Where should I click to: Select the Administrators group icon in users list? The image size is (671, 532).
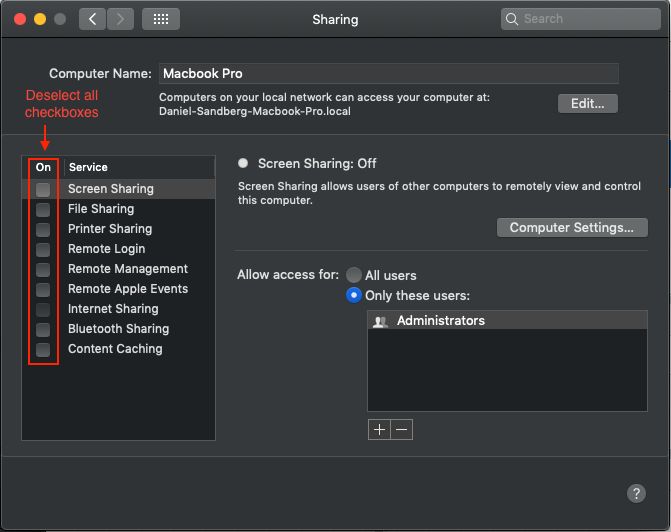click(380, 321)
